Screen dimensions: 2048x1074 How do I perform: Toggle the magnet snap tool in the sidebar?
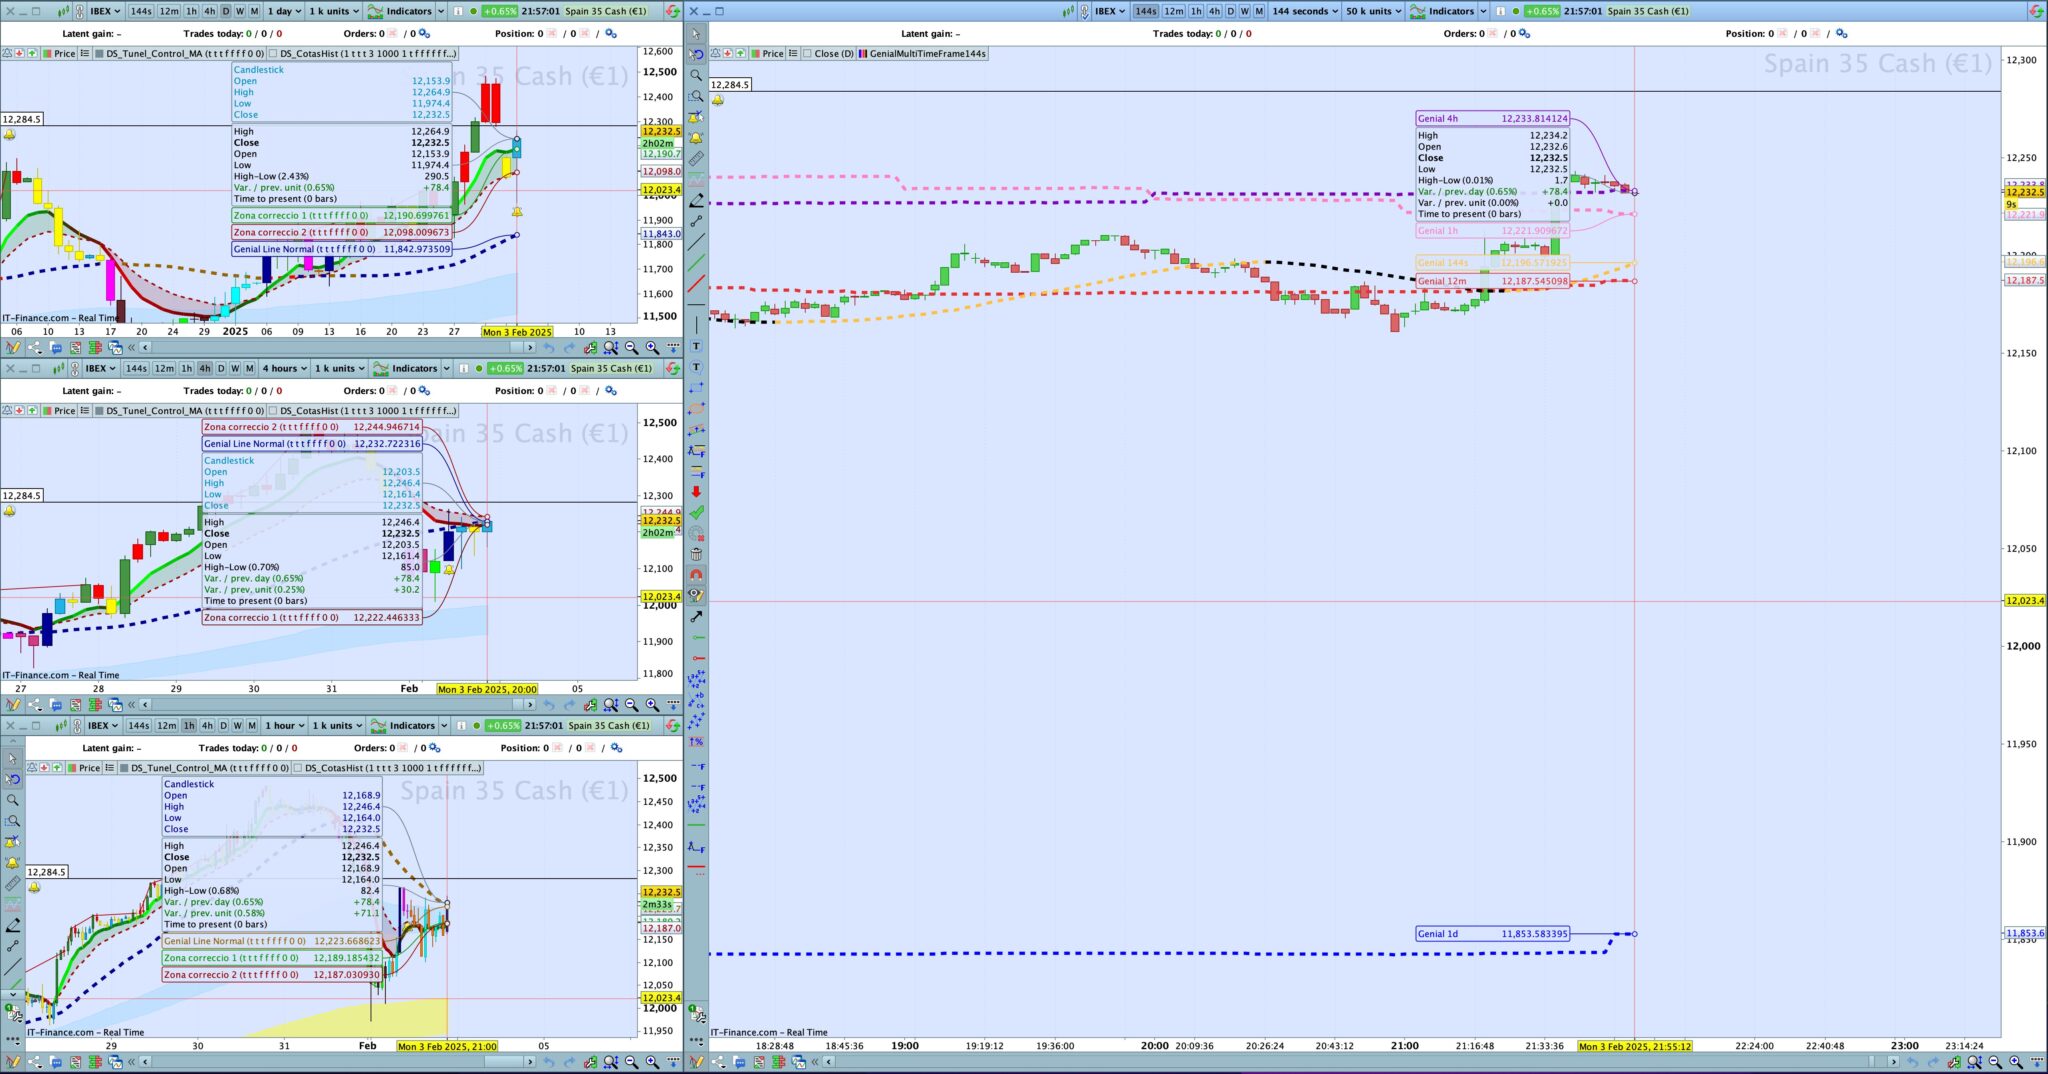(x=696, y=574)
